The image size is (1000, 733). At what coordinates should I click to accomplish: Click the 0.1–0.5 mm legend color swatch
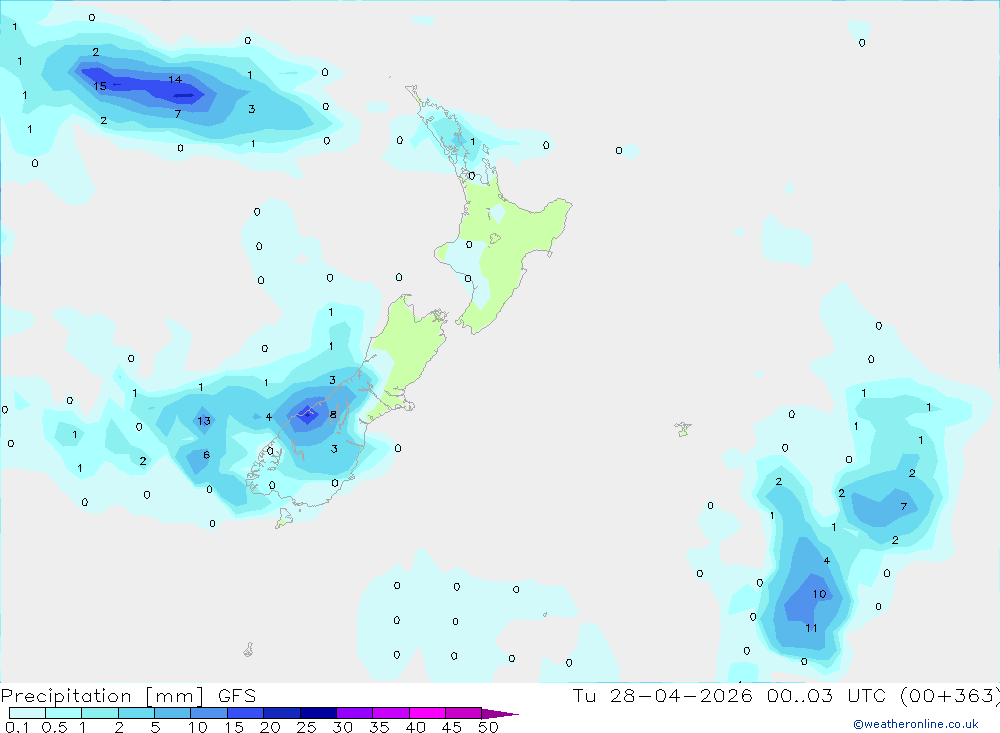click(x=27, y=713)
